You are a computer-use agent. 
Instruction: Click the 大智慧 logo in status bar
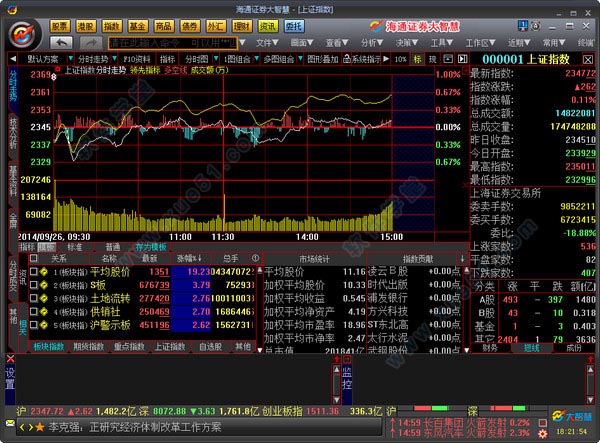[x=572, y=416]
